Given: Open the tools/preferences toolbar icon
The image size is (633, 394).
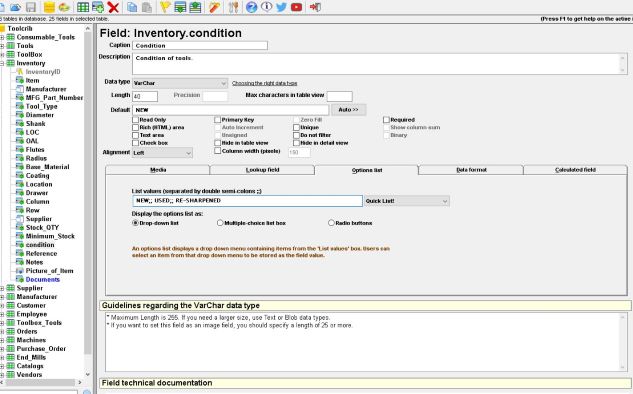Looking at the screenshot, I should coord(233,7).
